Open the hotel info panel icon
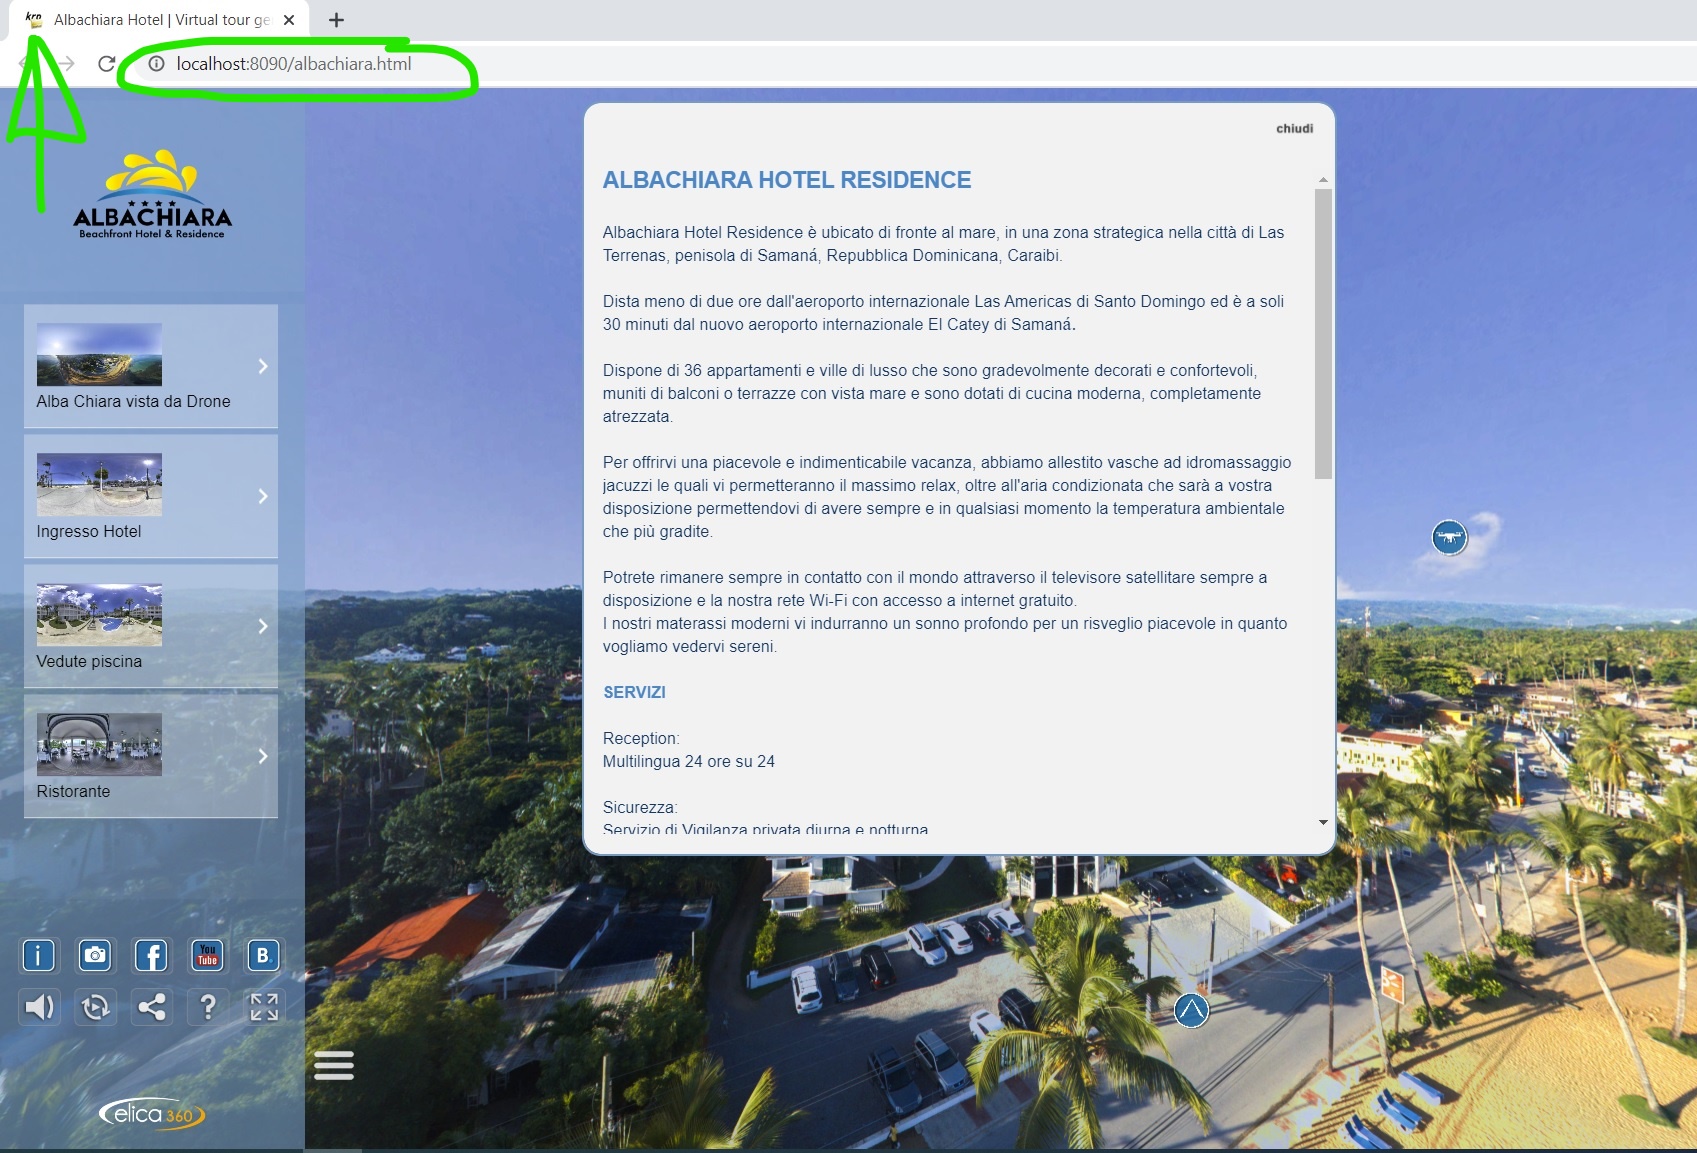Image resolution: width=1697 pixels, height=1153 pixels. click(x=39, y=956)
